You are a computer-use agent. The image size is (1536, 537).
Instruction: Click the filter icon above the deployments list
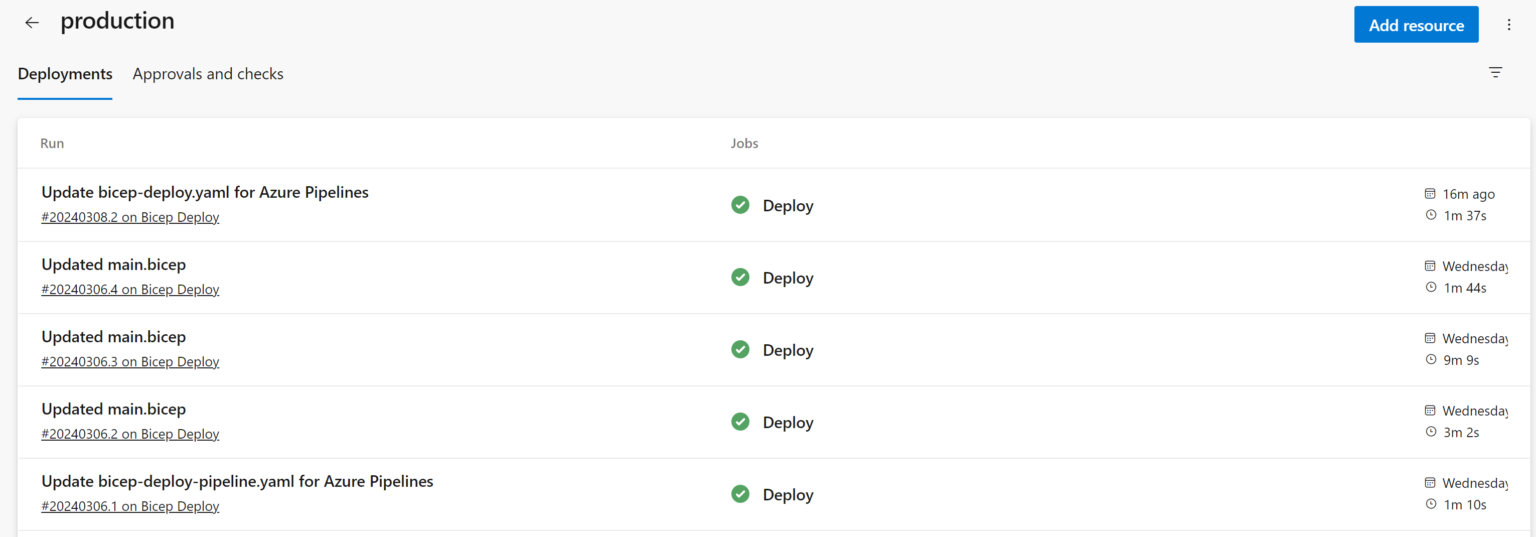1495,72
